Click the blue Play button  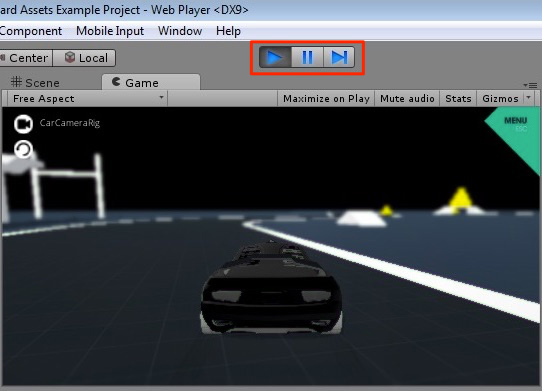[x=275, y=57]
